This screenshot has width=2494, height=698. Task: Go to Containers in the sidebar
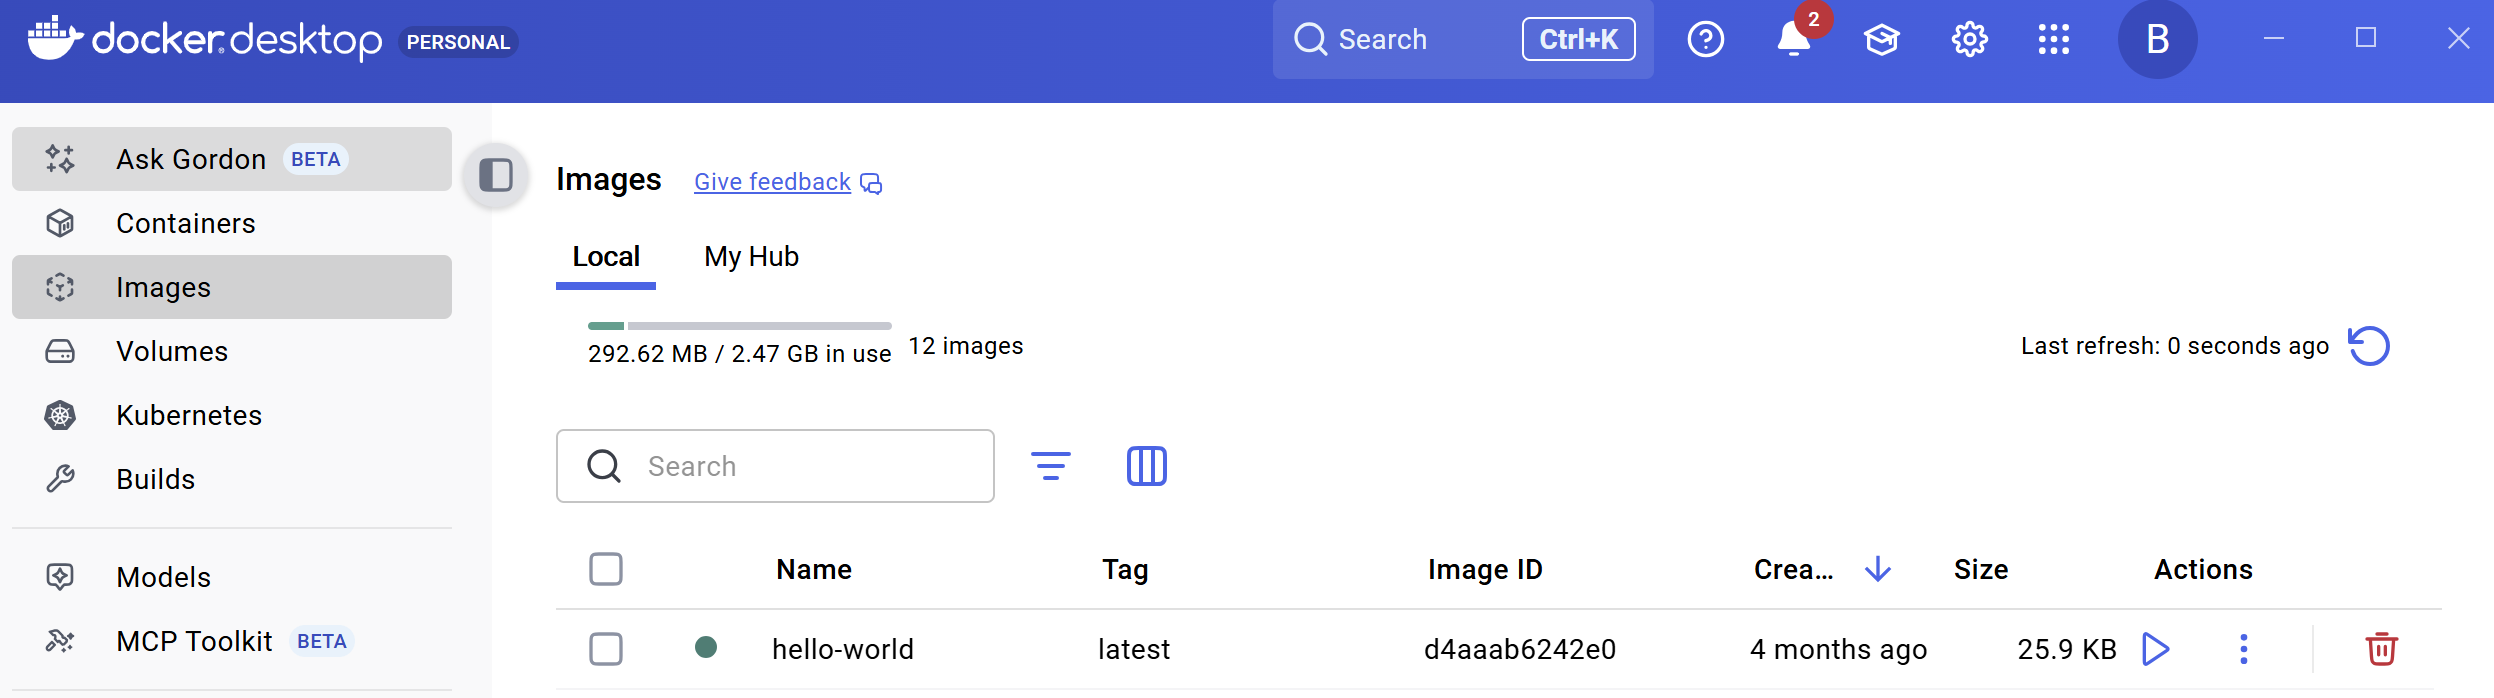[231, 223]
